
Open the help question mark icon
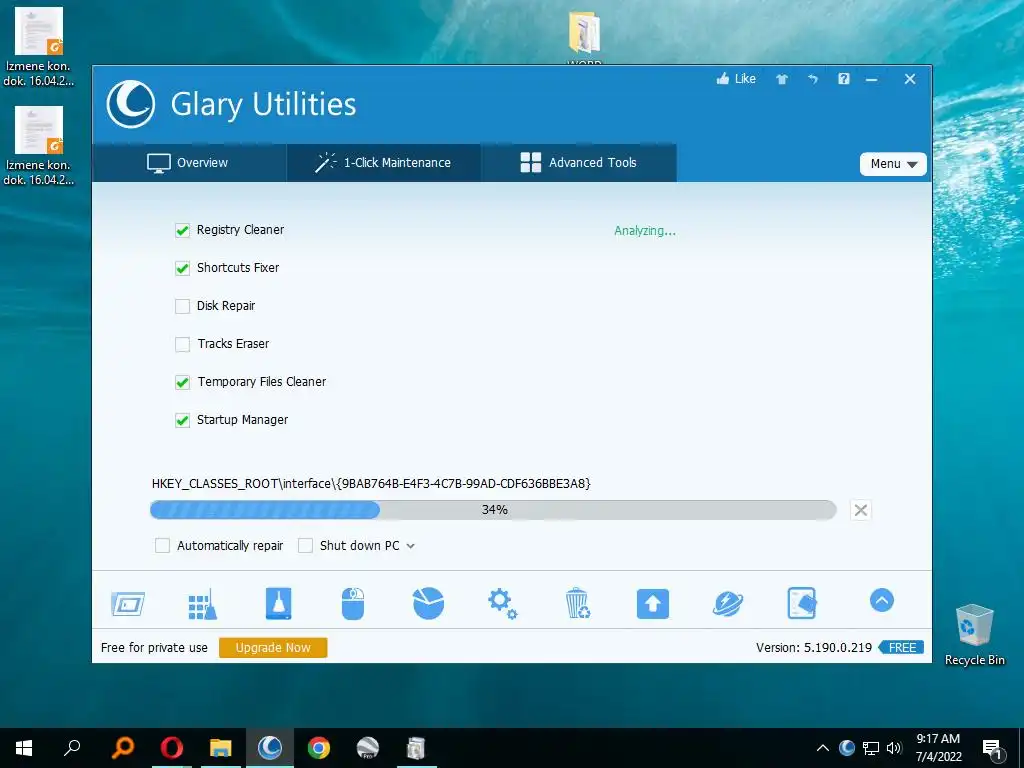[x=844, y=79]
